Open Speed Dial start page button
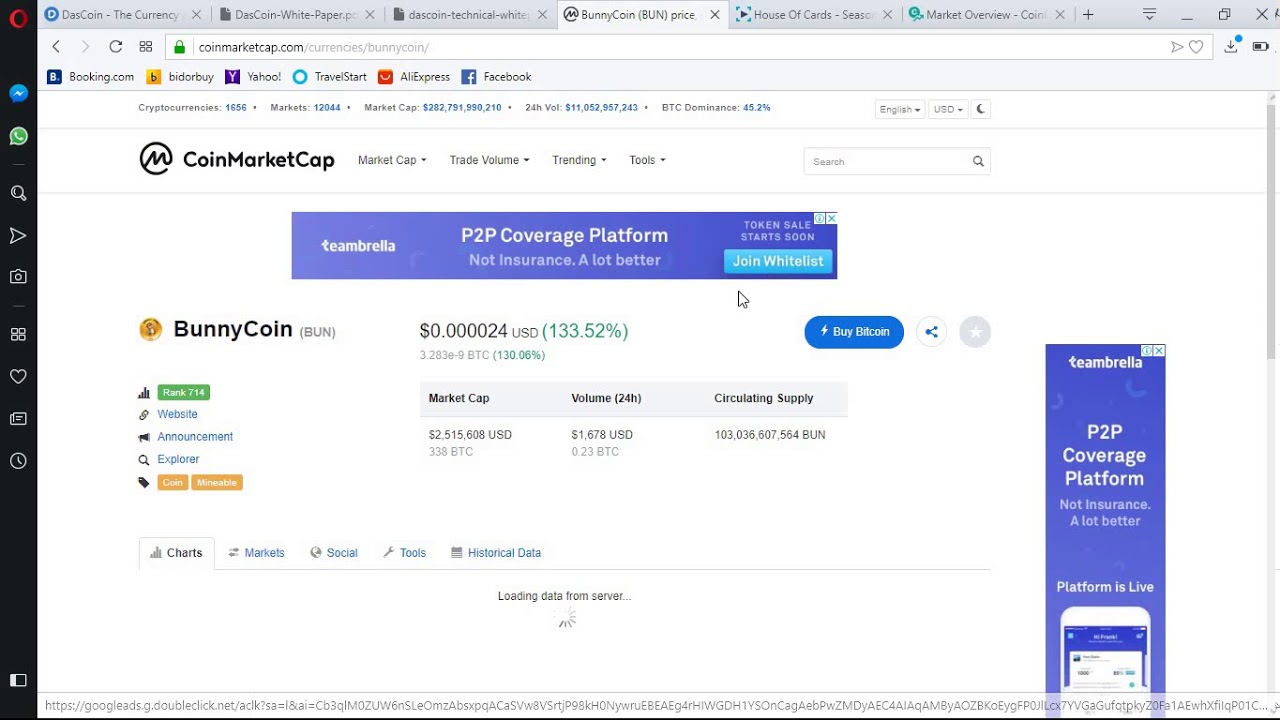 click(146, 47)
